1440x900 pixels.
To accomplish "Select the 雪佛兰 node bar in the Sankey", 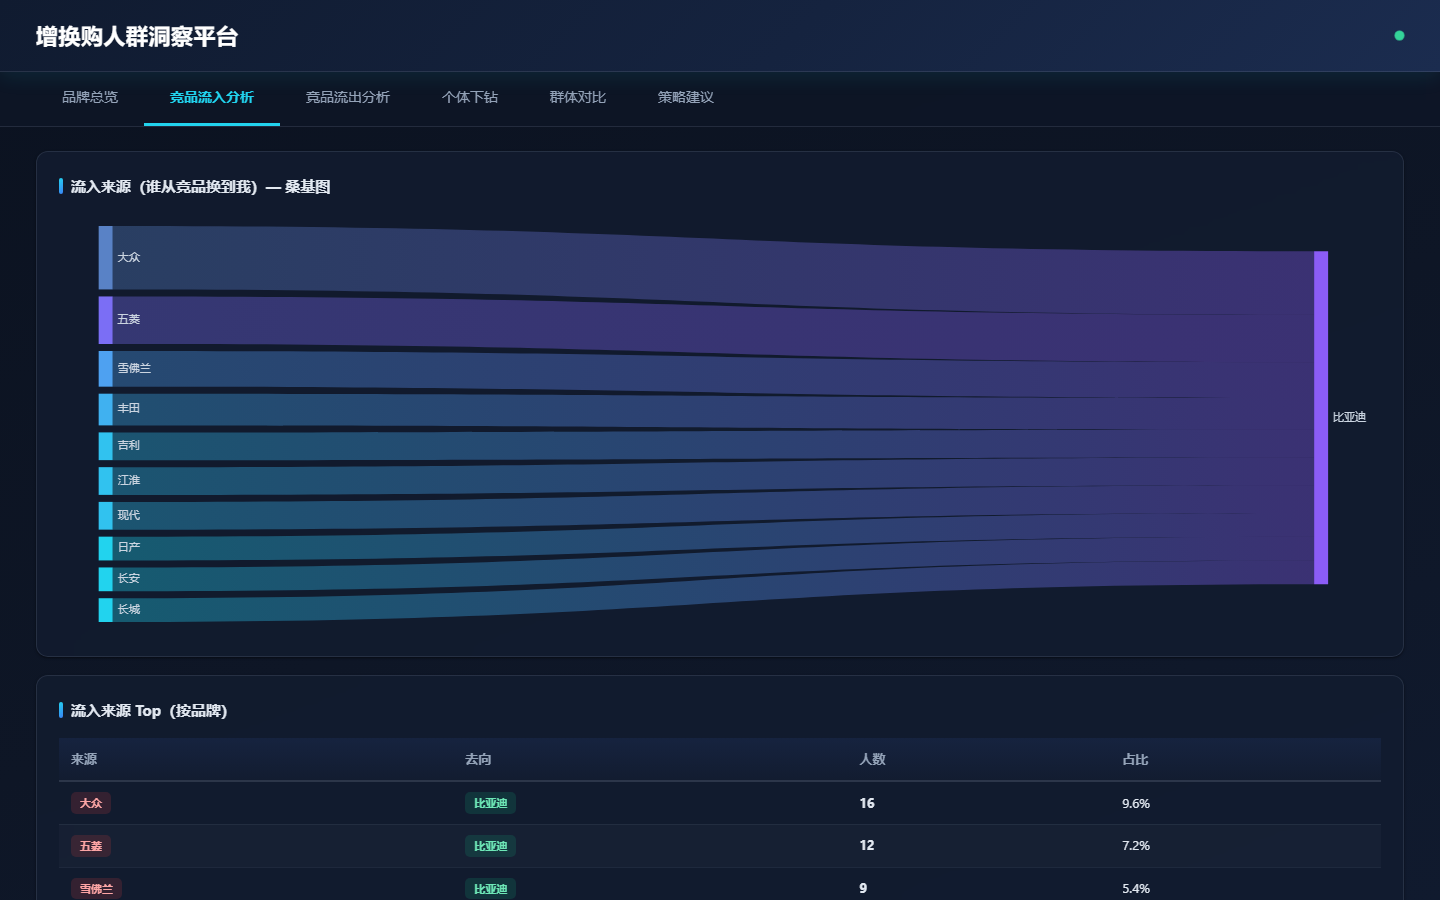I will (105, 369).
